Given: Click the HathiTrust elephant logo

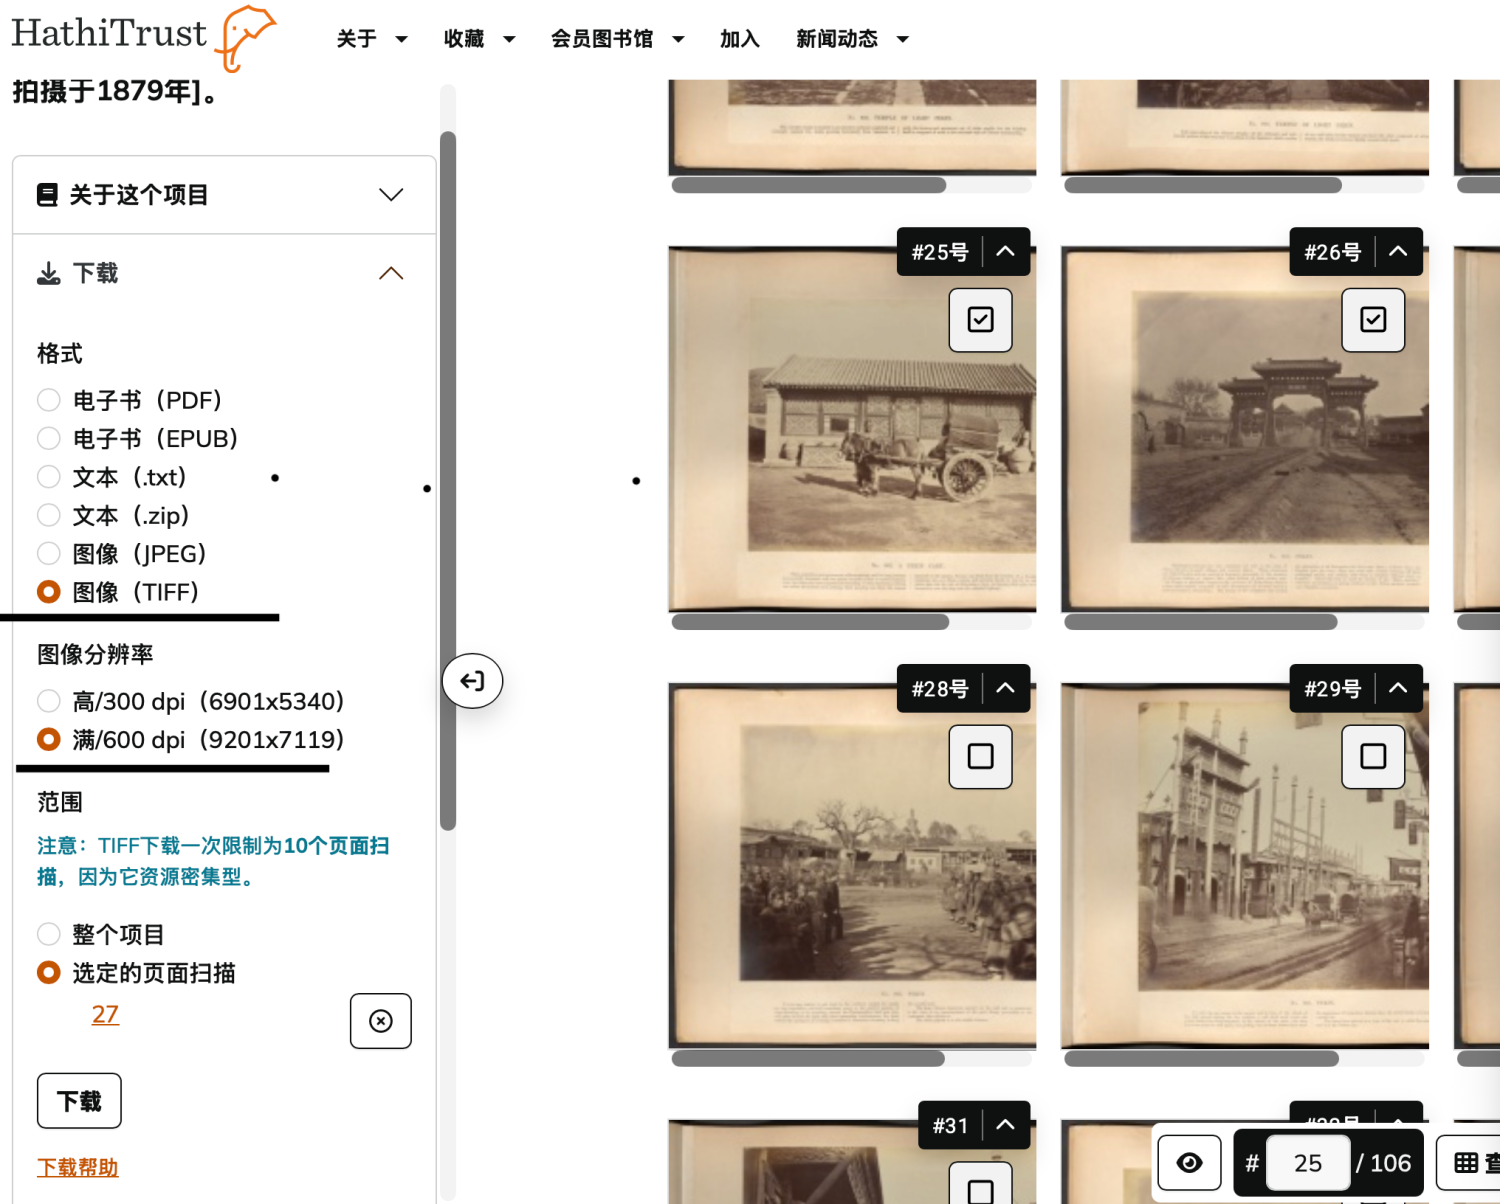Looking at the screenshot, I should [x=245, y=37].
